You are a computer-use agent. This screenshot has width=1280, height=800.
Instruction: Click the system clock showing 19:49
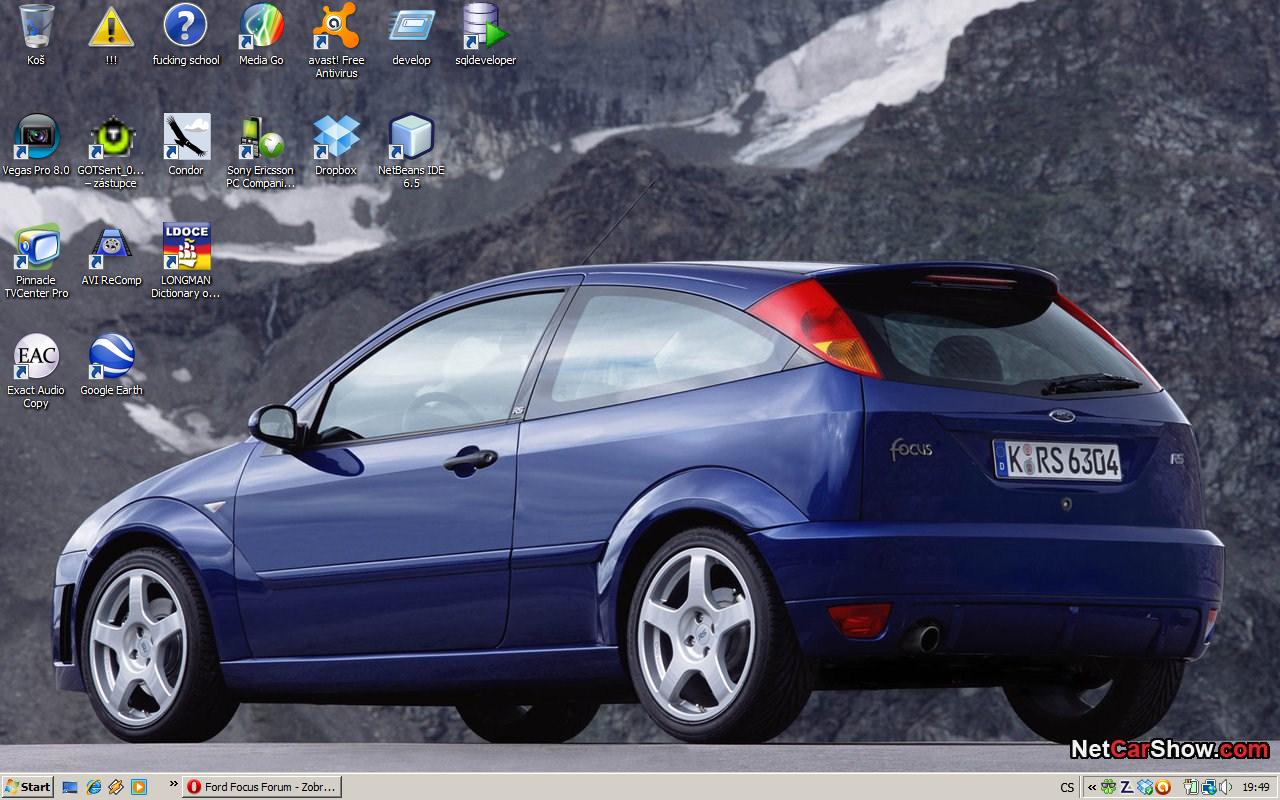(1255, 787)
